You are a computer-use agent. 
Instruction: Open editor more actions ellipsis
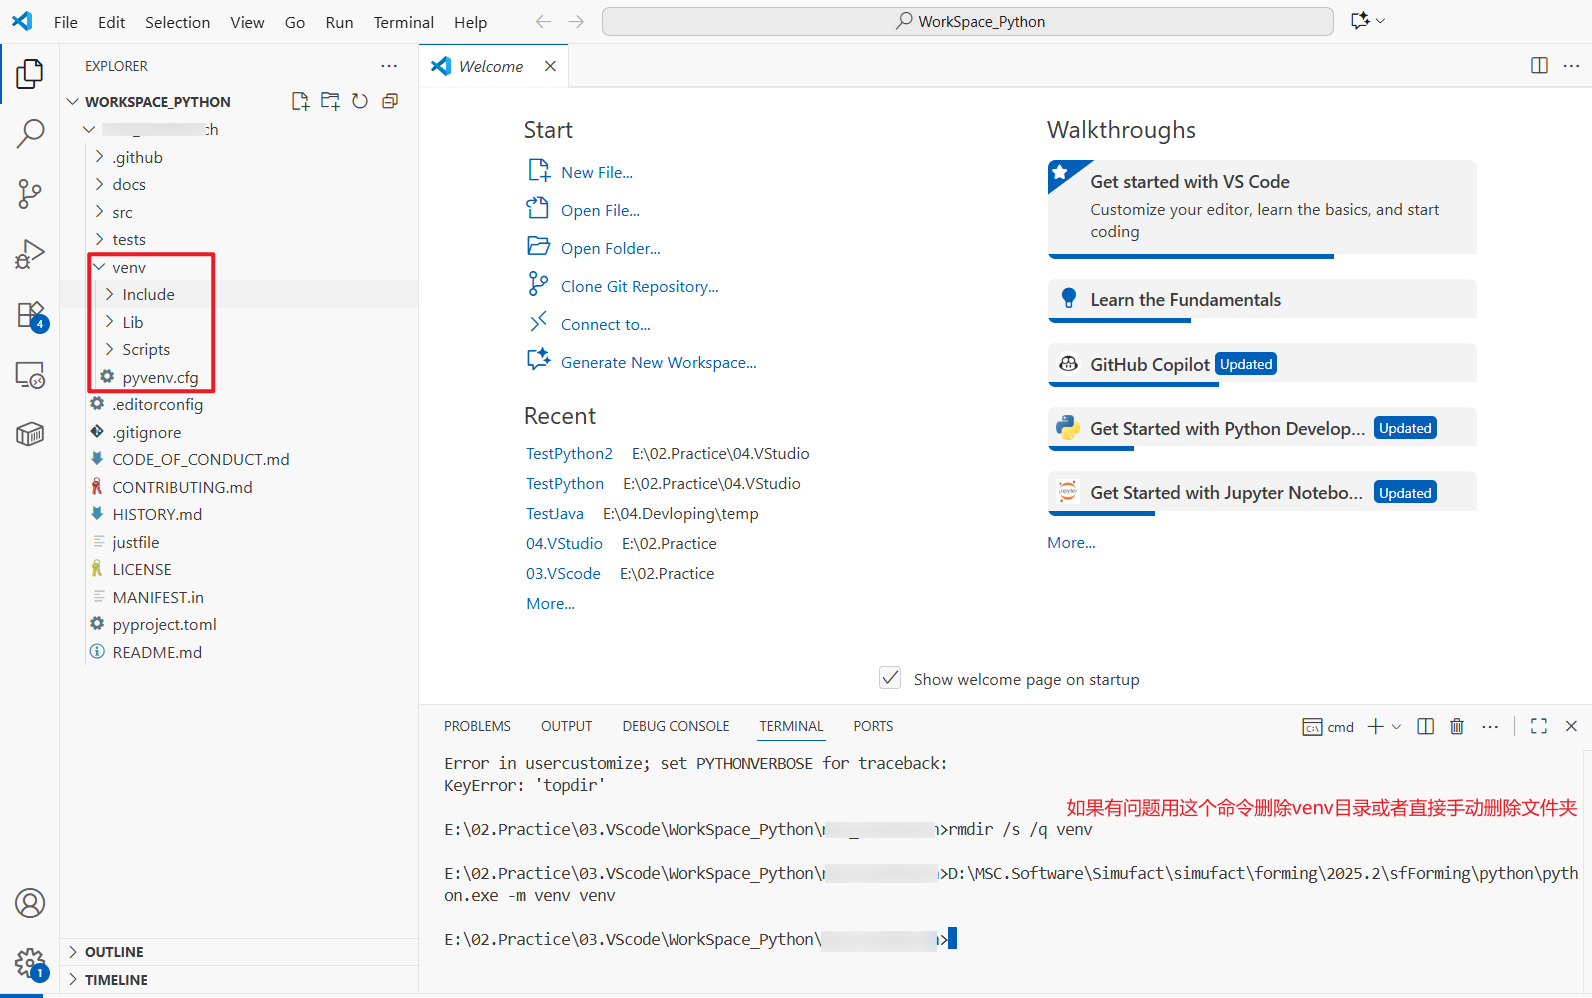point(1571,66)
